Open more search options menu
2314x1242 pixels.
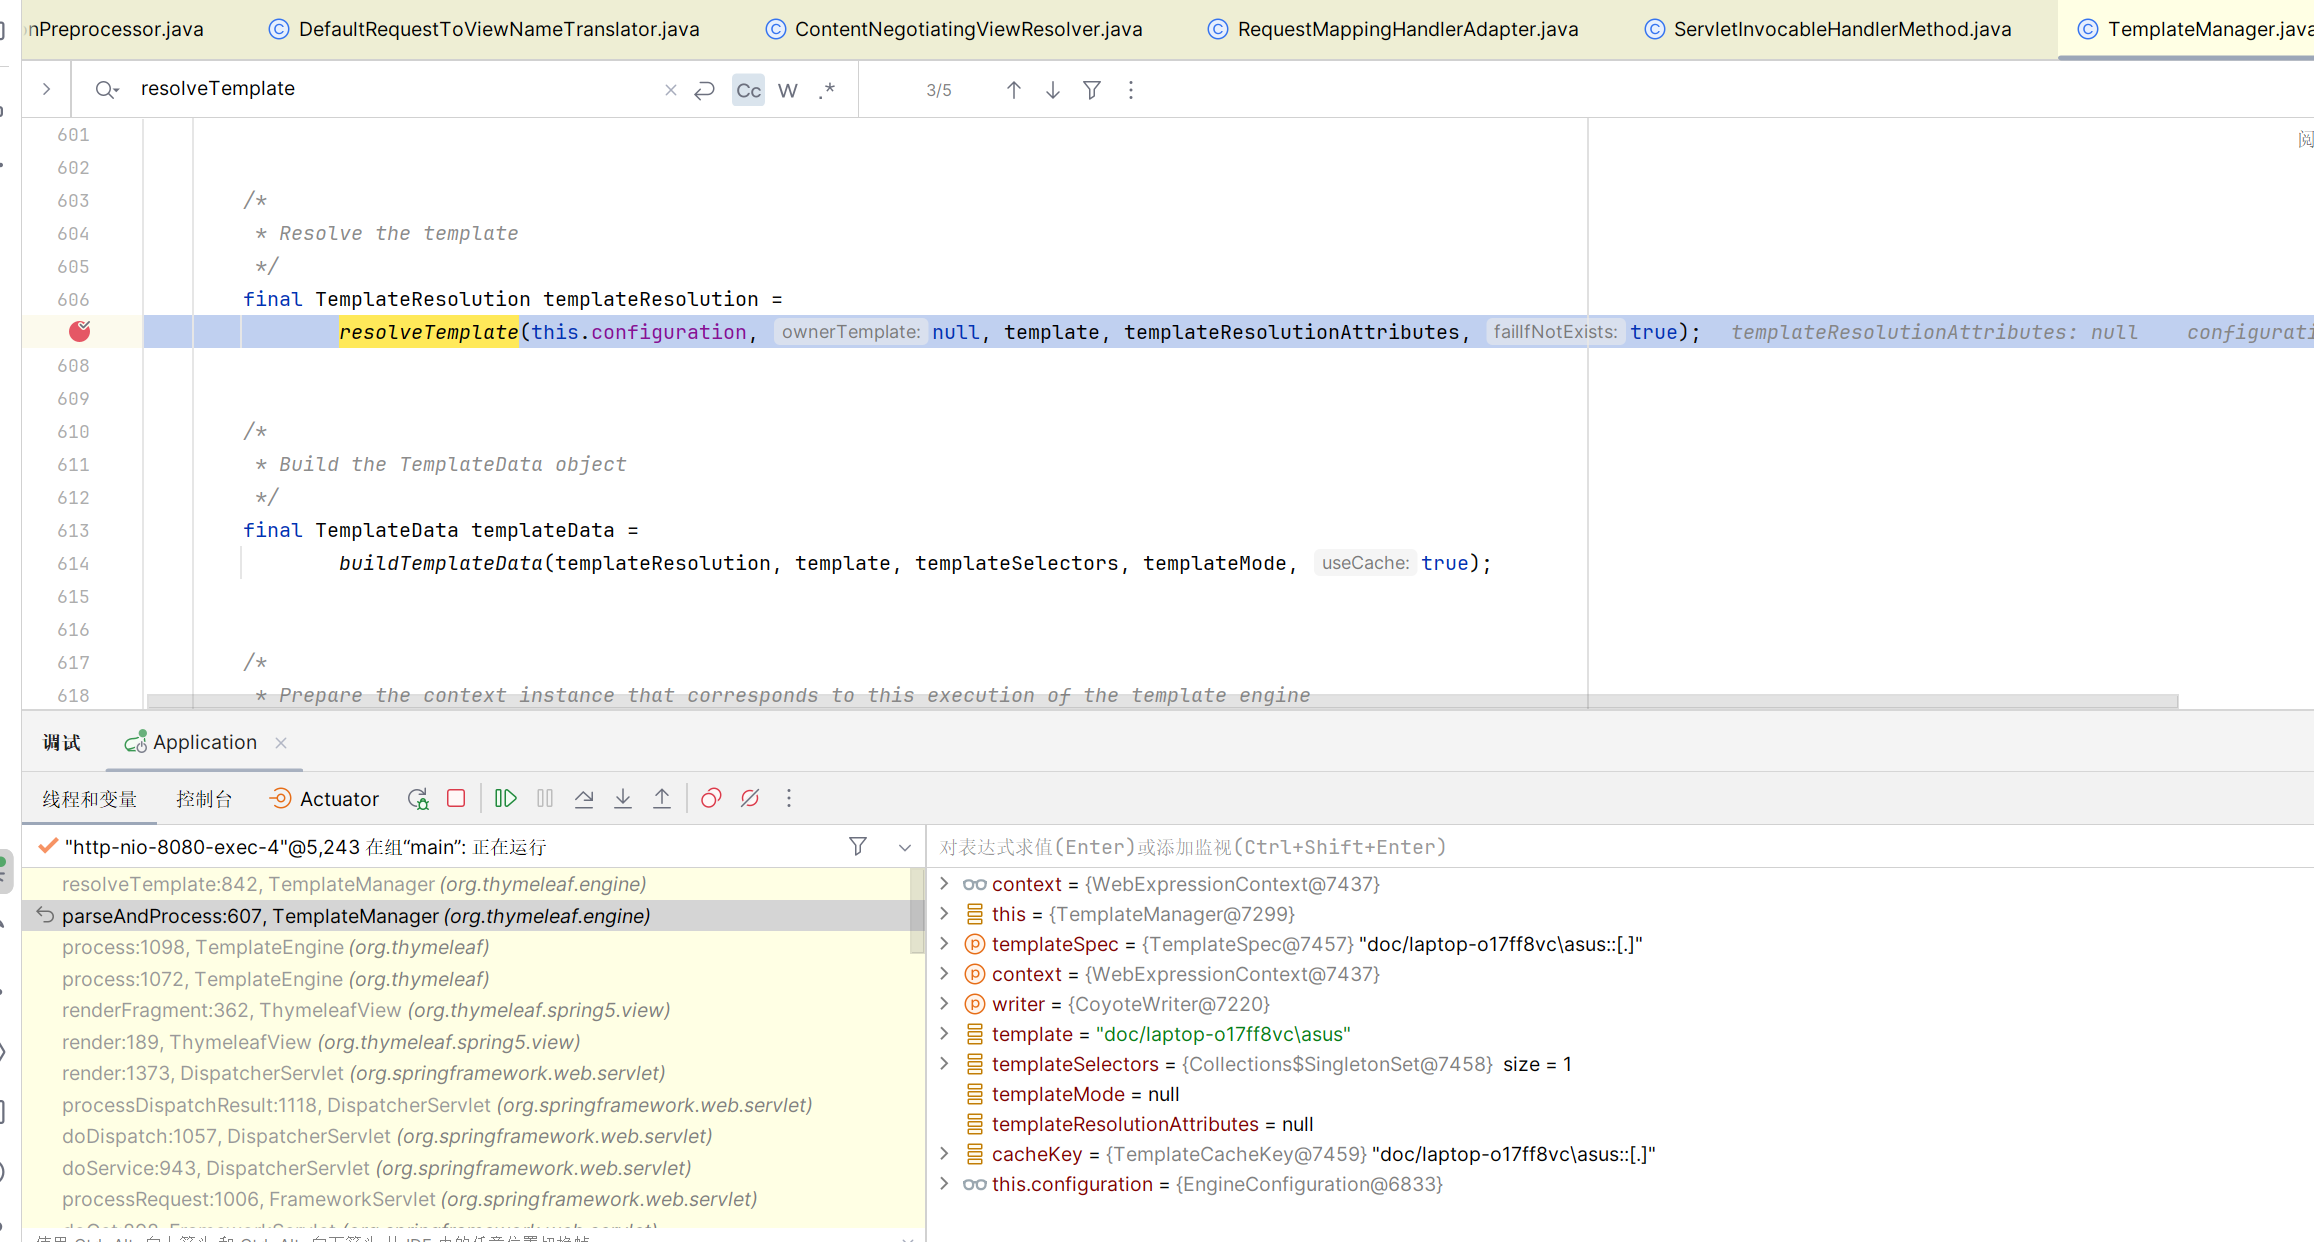[x=1131, y=90]
